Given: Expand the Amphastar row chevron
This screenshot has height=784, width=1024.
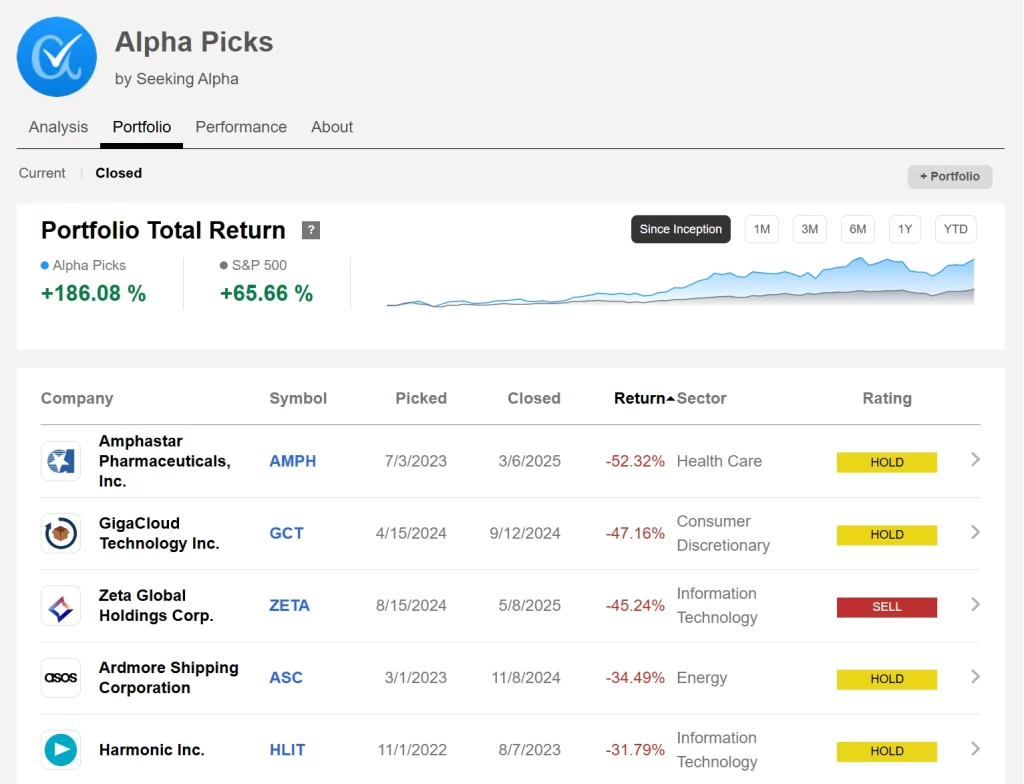Looking at the screenshot, I should [x=975, y=460].
